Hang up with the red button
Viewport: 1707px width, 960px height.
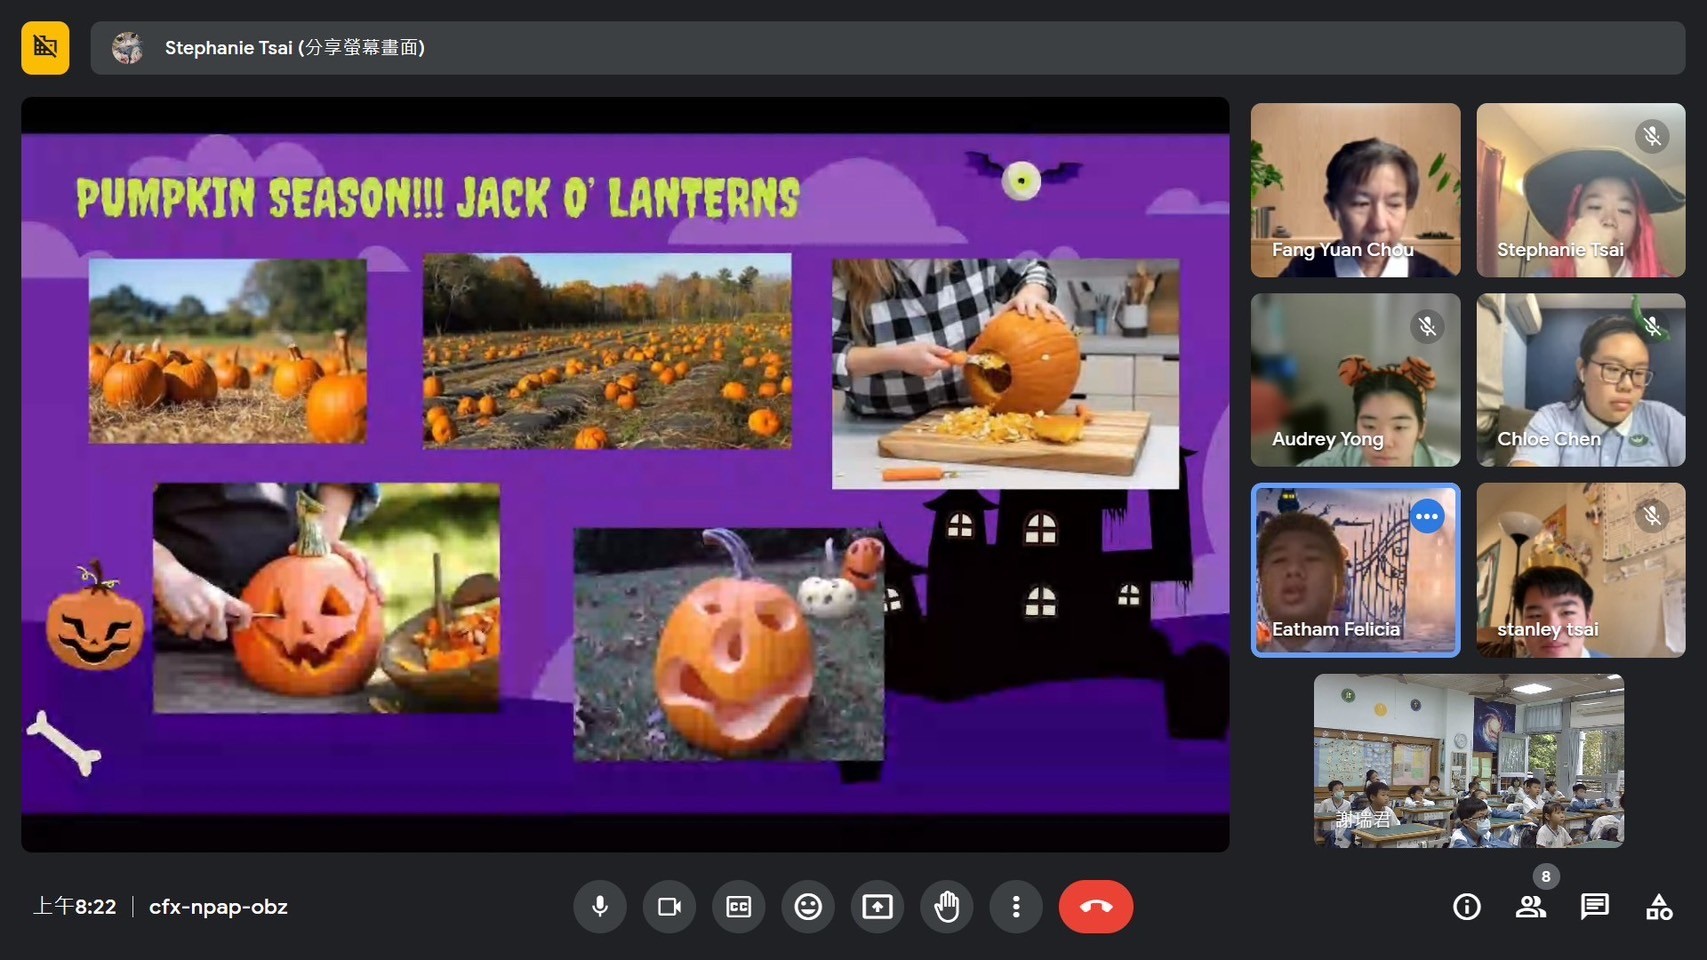click(x=1095, y=906)
